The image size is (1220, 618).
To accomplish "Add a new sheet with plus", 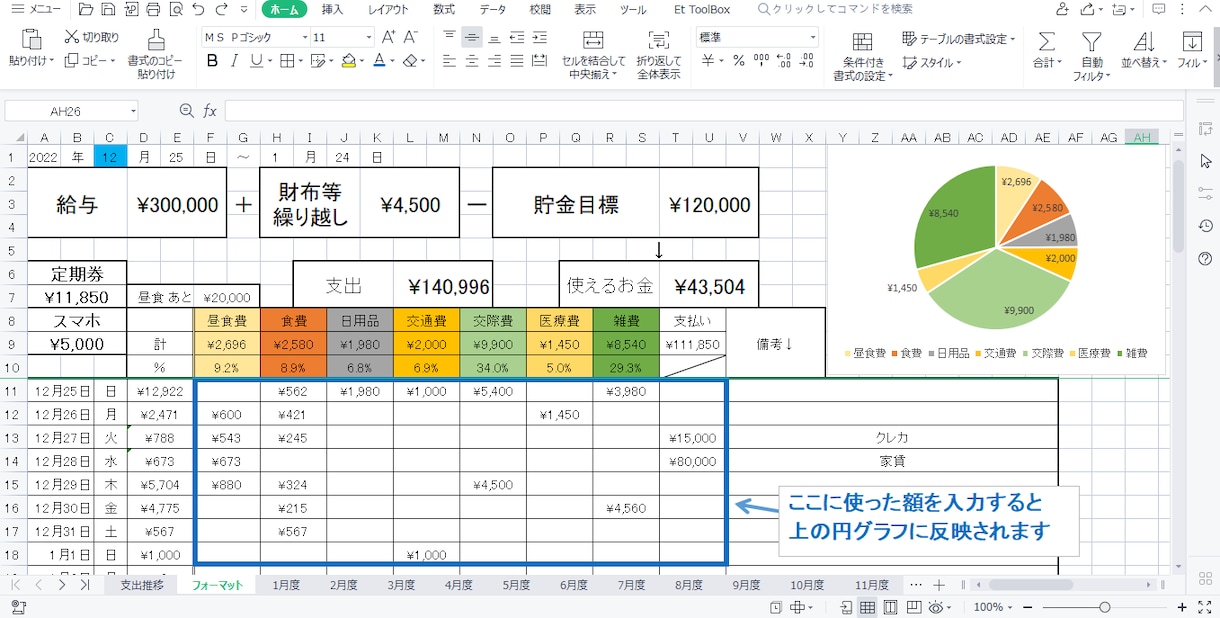I will [938, 585].
